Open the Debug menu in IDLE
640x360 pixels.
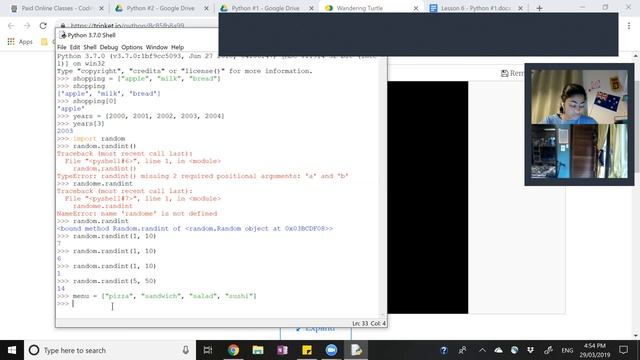[x=109, y=47]
